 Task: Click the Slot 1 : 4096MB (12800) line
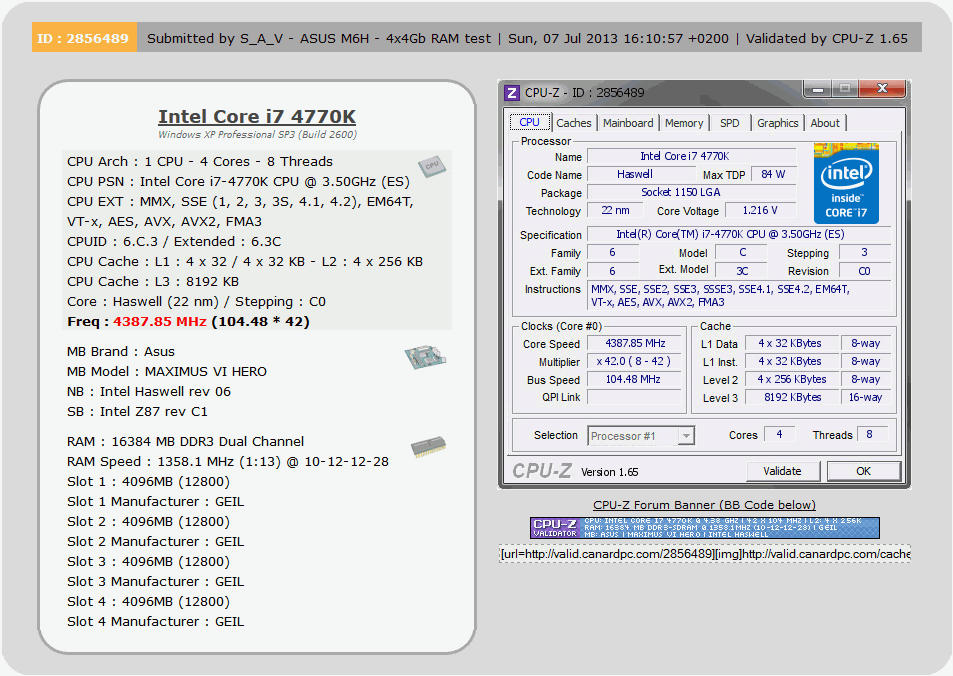148,481
